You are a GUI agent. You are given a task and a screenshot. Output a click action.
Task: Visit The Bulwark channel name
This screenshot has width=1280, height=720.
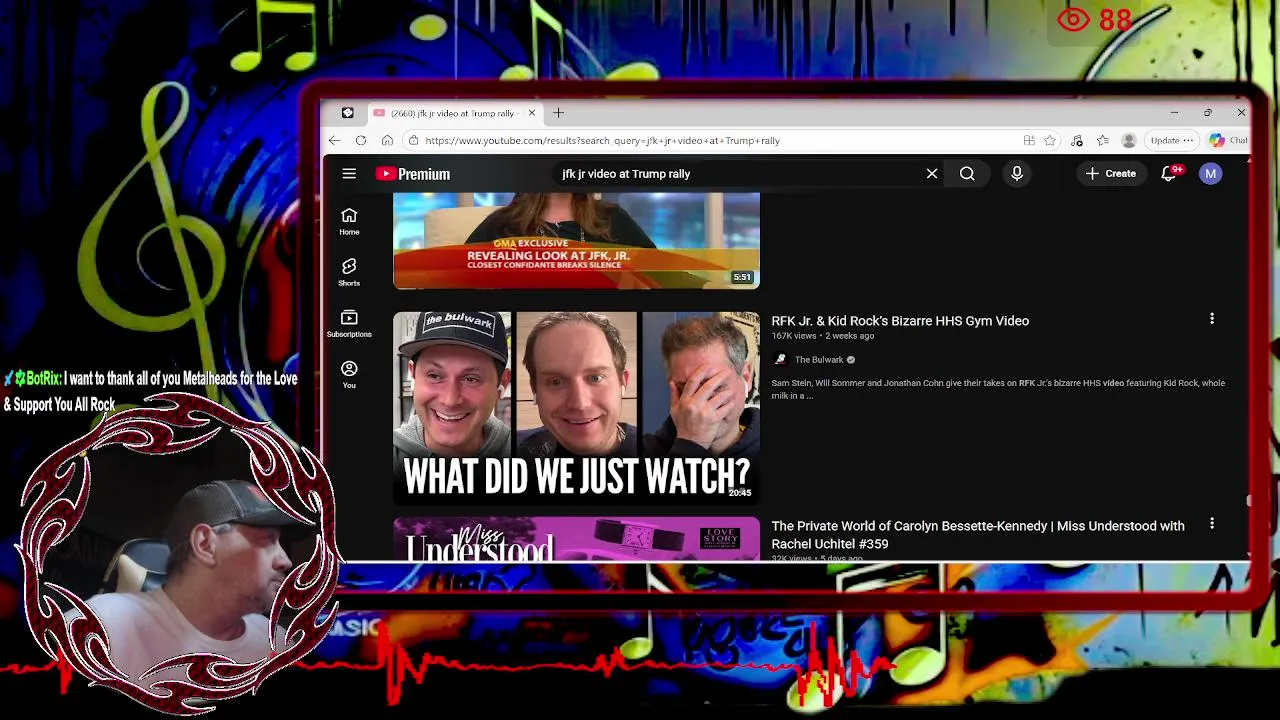819,360
